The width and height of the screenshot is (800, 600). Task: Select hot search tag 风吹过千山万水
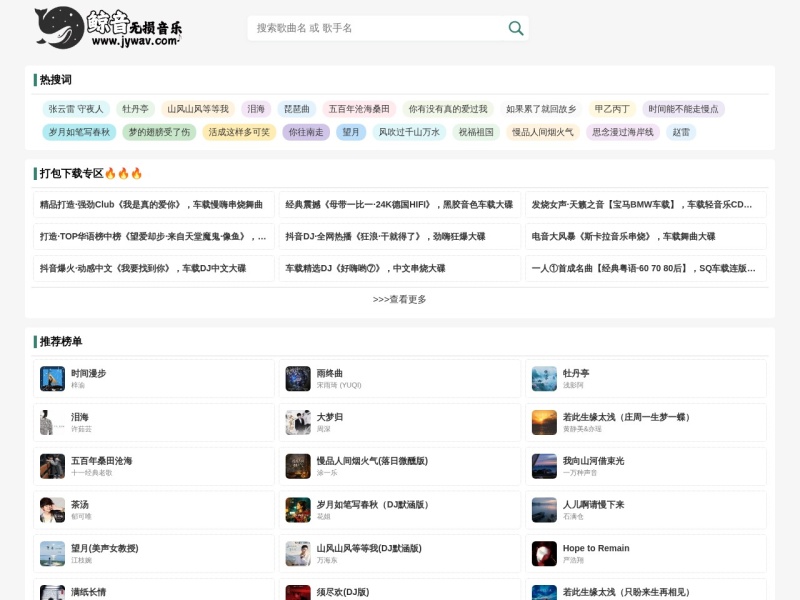(409, 132)
